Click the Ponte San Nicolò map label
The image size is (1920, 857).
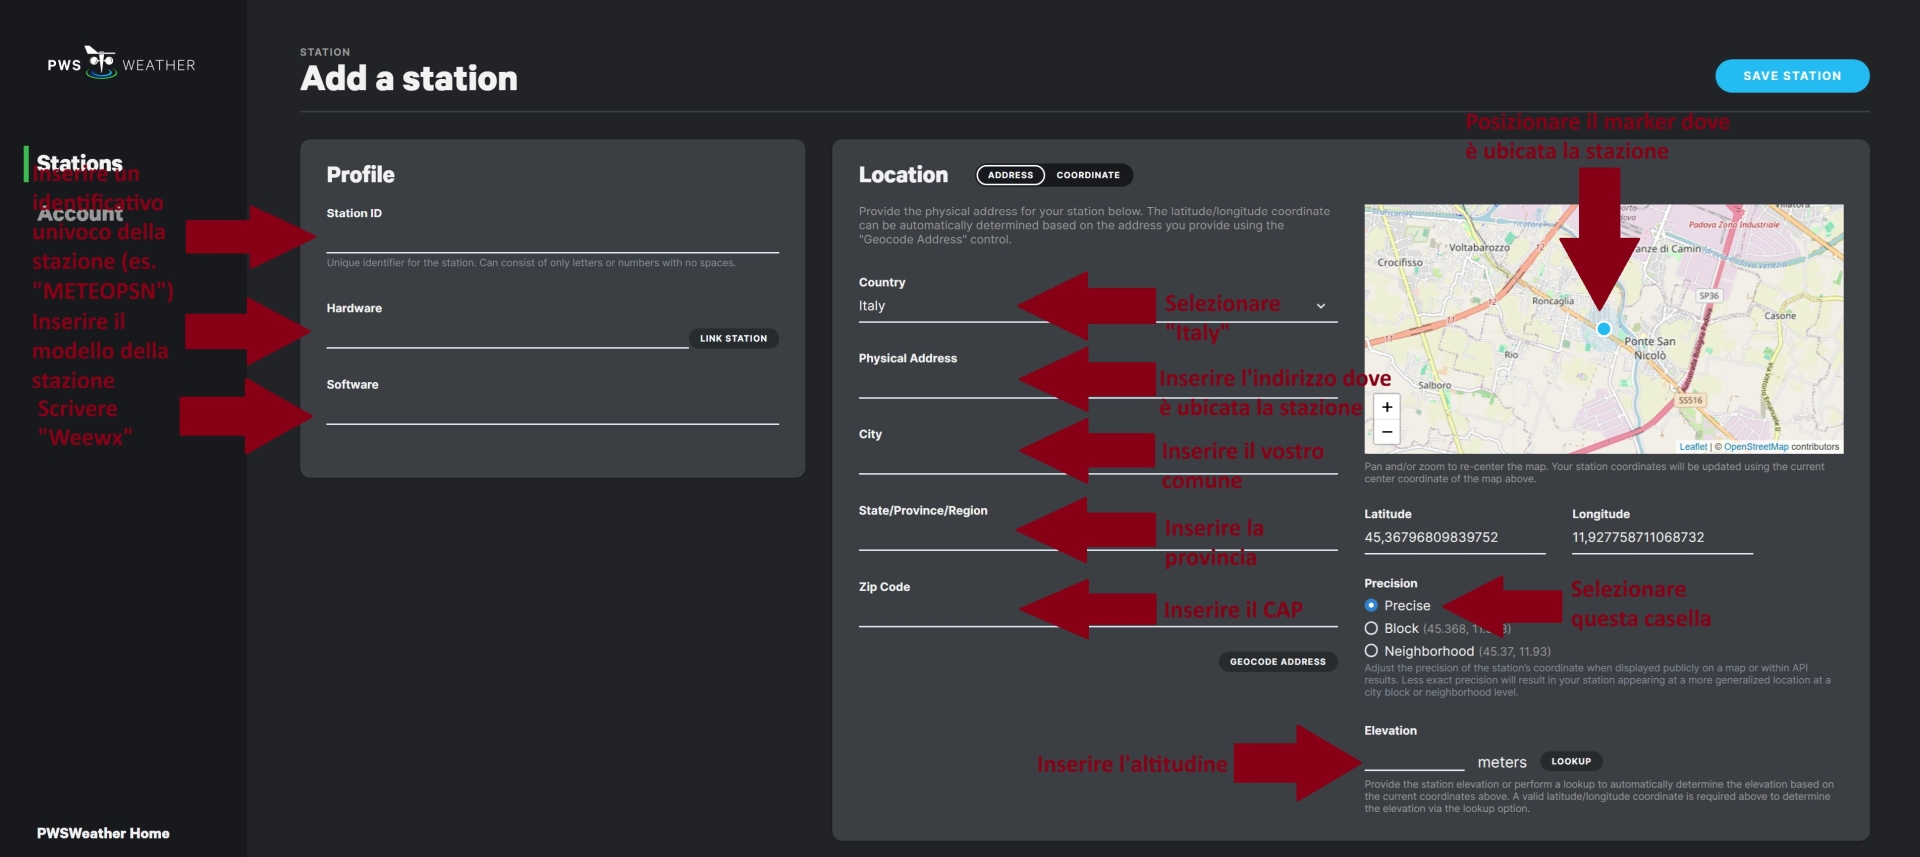[1649, 348]
